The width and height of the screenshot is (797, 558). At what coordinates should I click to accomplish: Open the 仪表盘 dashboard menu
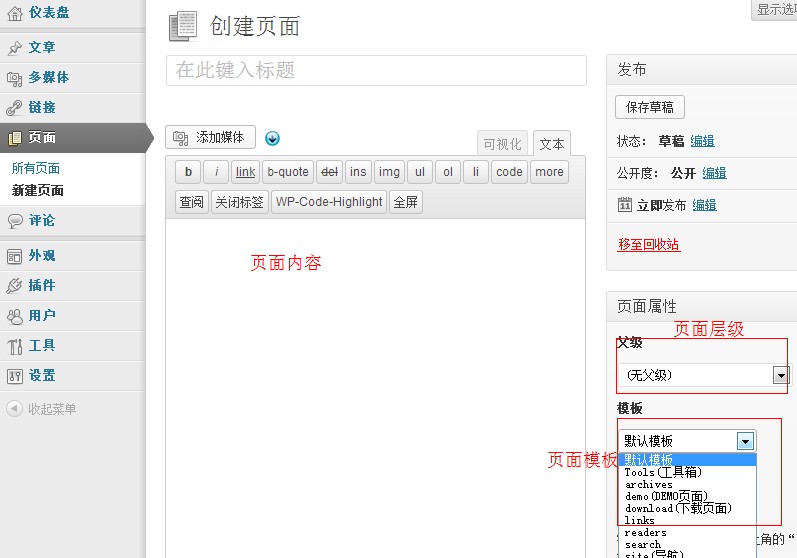[x=48, y=12]
